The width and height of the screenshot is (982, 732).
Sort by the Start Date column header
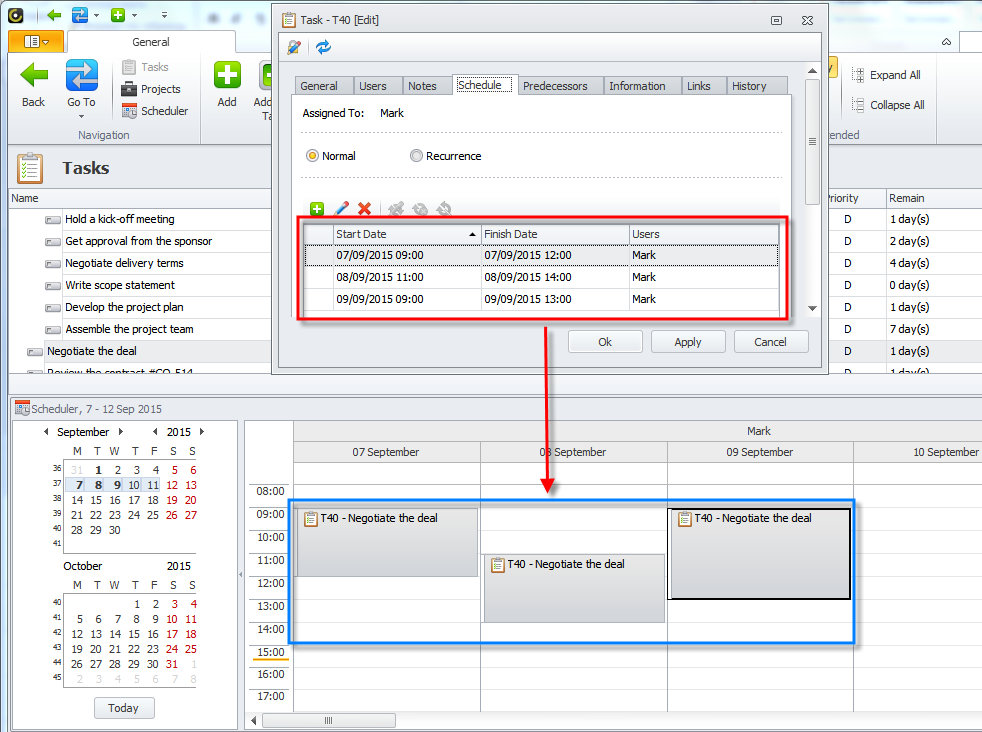coord(405,234)
